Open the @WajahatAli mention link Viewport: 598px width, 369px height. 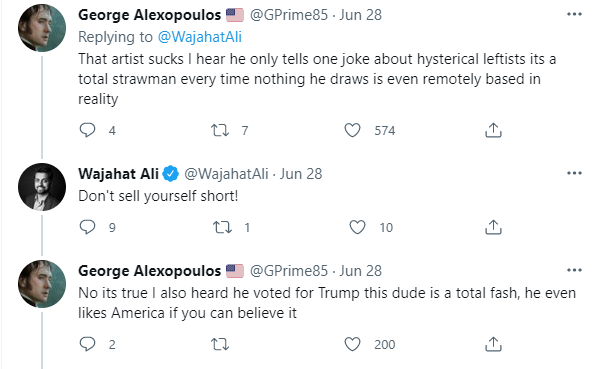(x=200, y=37)
